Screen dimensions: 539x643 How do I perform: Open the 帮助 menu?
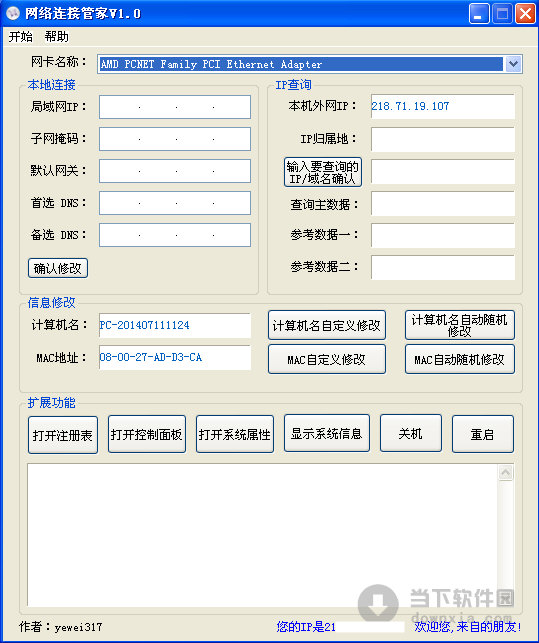click(x=57, y=37)
